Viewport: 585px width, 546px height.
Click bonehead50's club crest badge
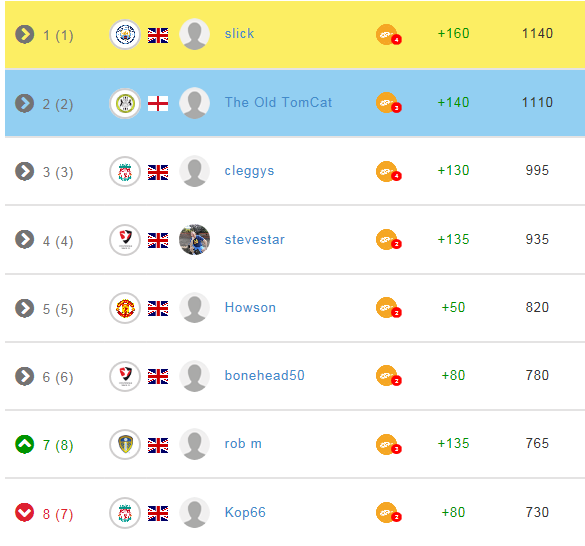125,376
